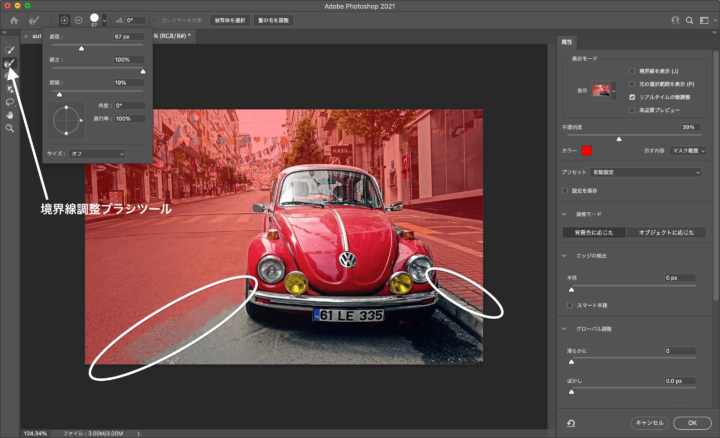
Task: Select the subtract minus mode icon
Action: click(79, 20)
